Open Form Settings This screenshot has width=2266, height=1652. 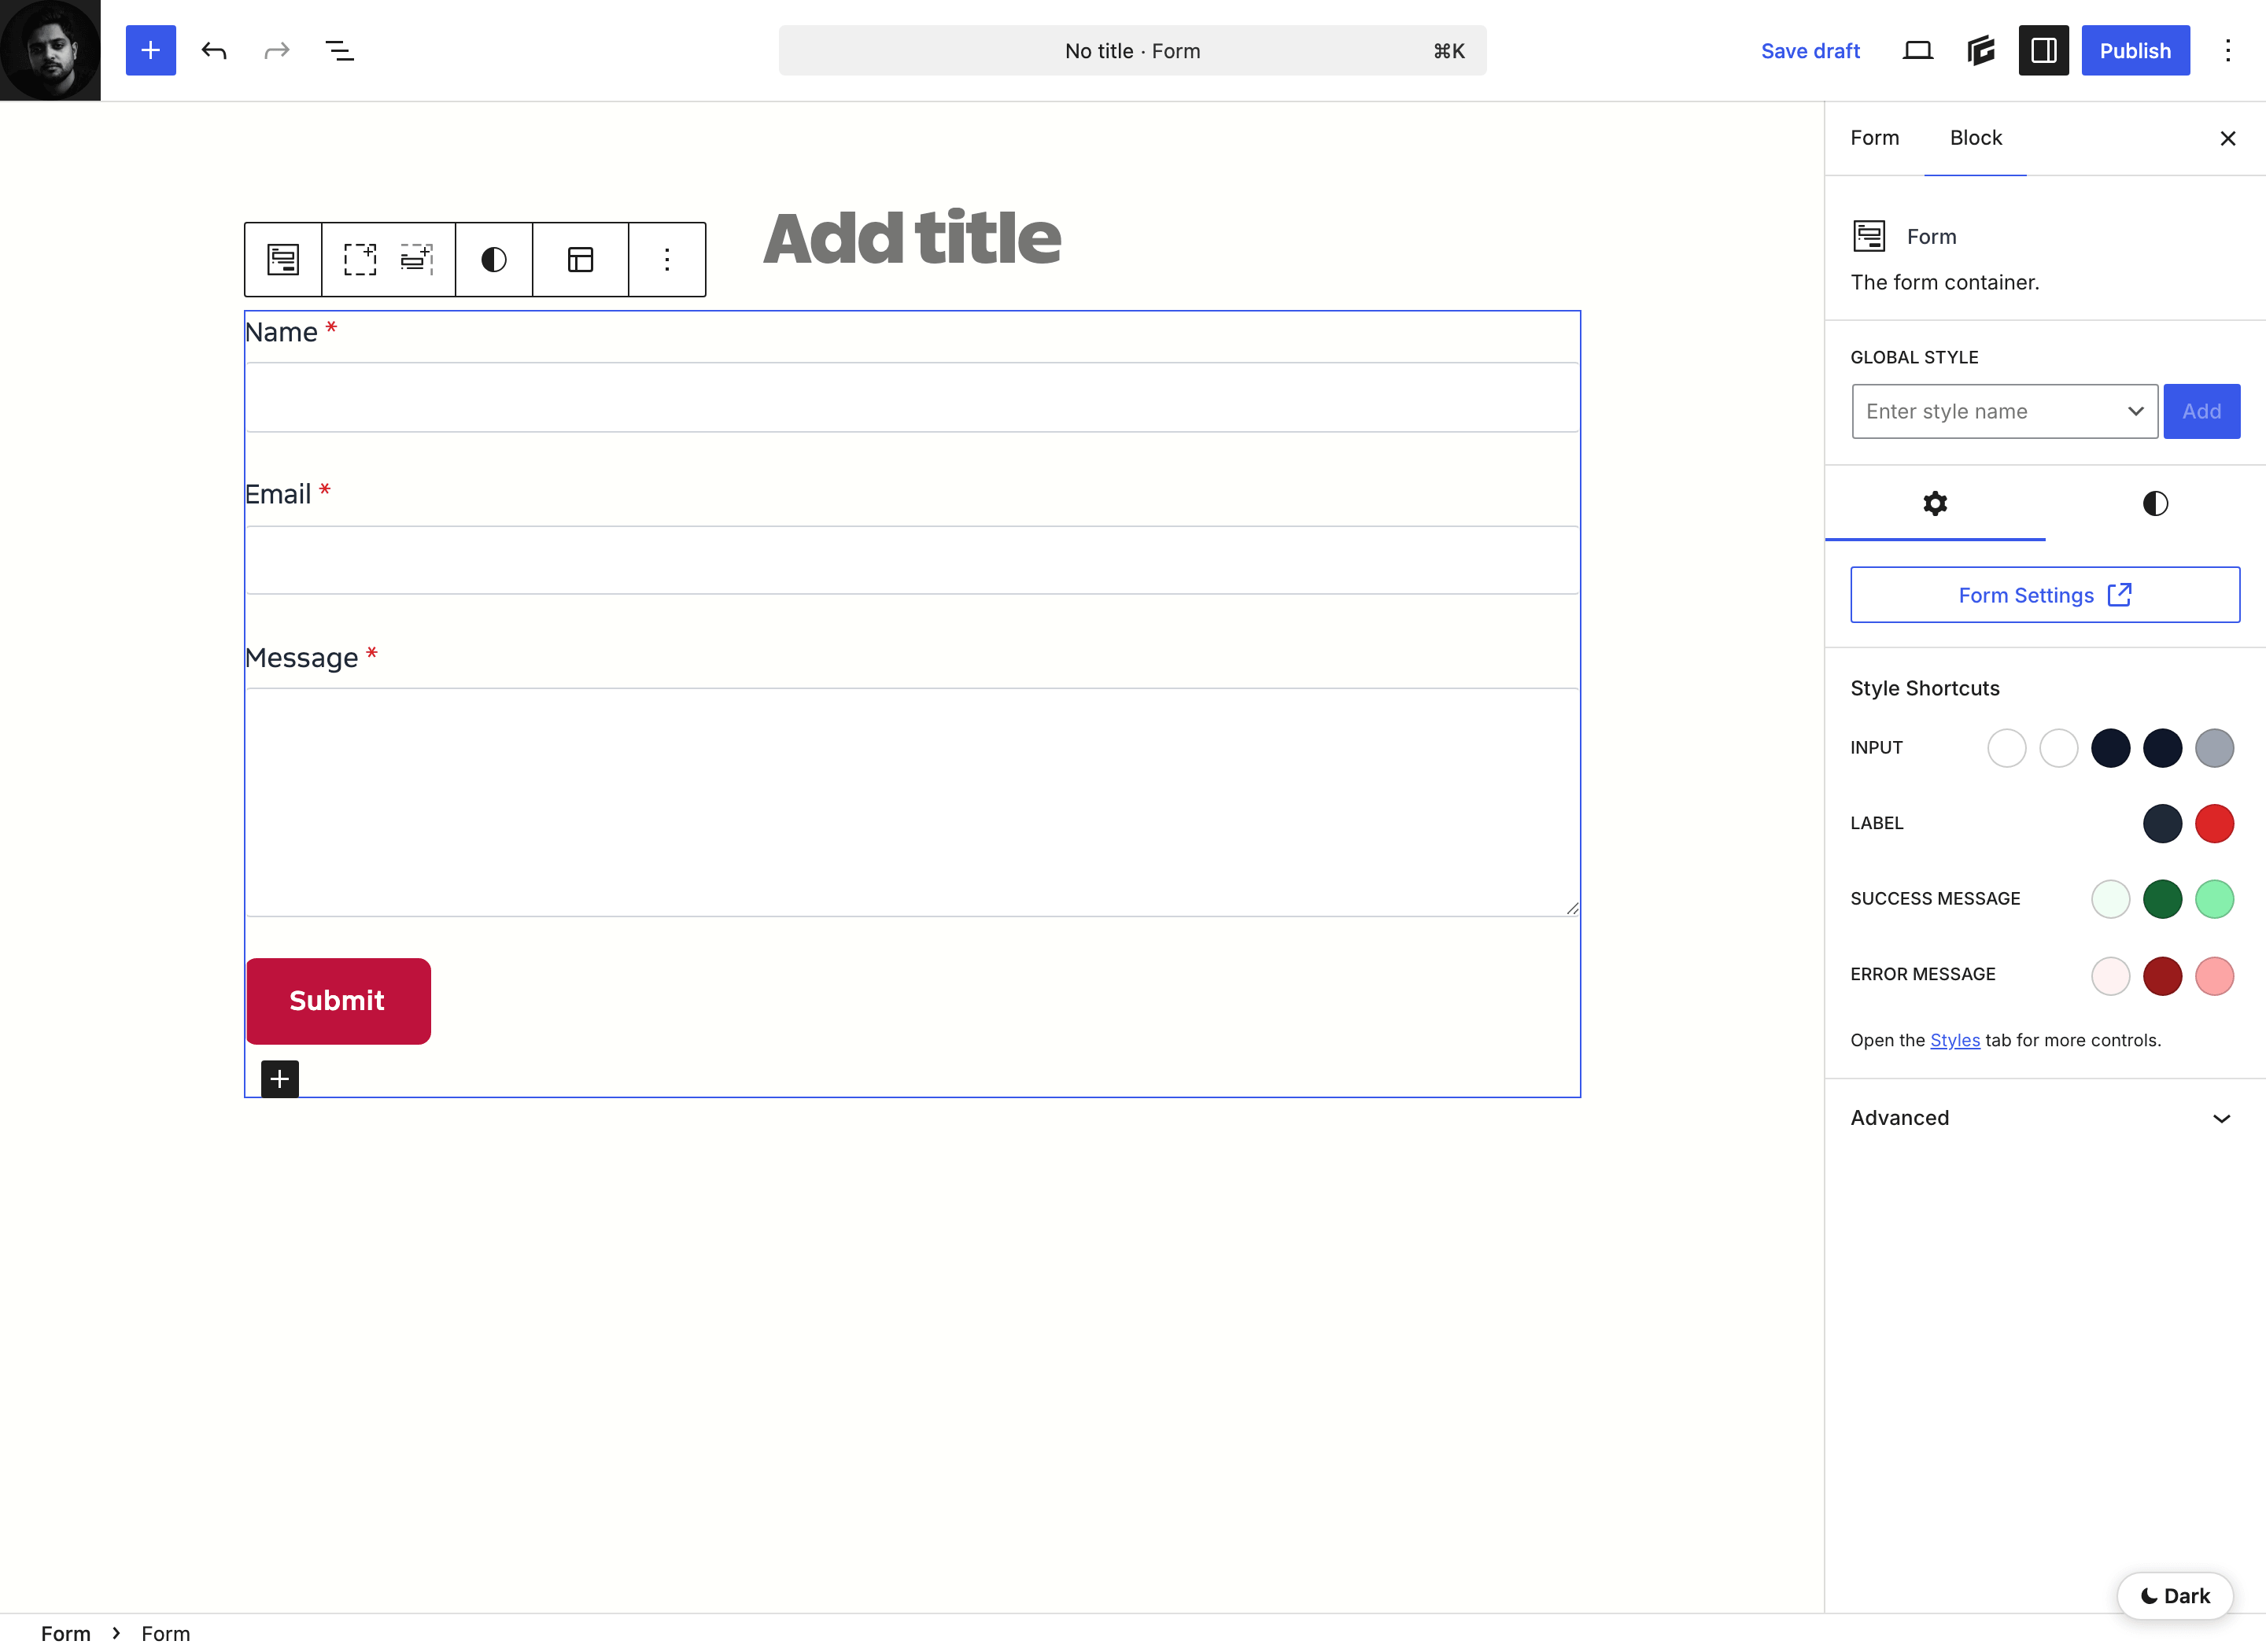click(2045, 595)
